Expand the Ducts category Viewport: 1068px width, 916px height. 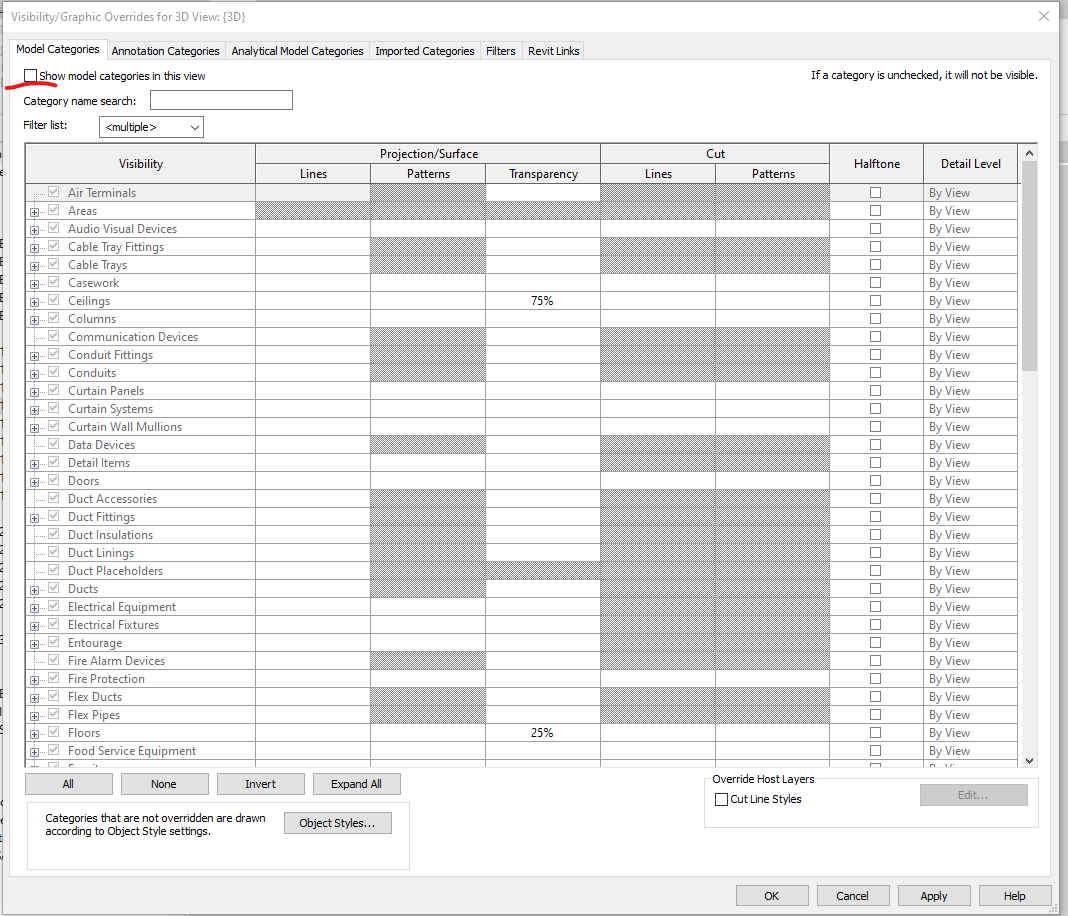tap(33, 588)
